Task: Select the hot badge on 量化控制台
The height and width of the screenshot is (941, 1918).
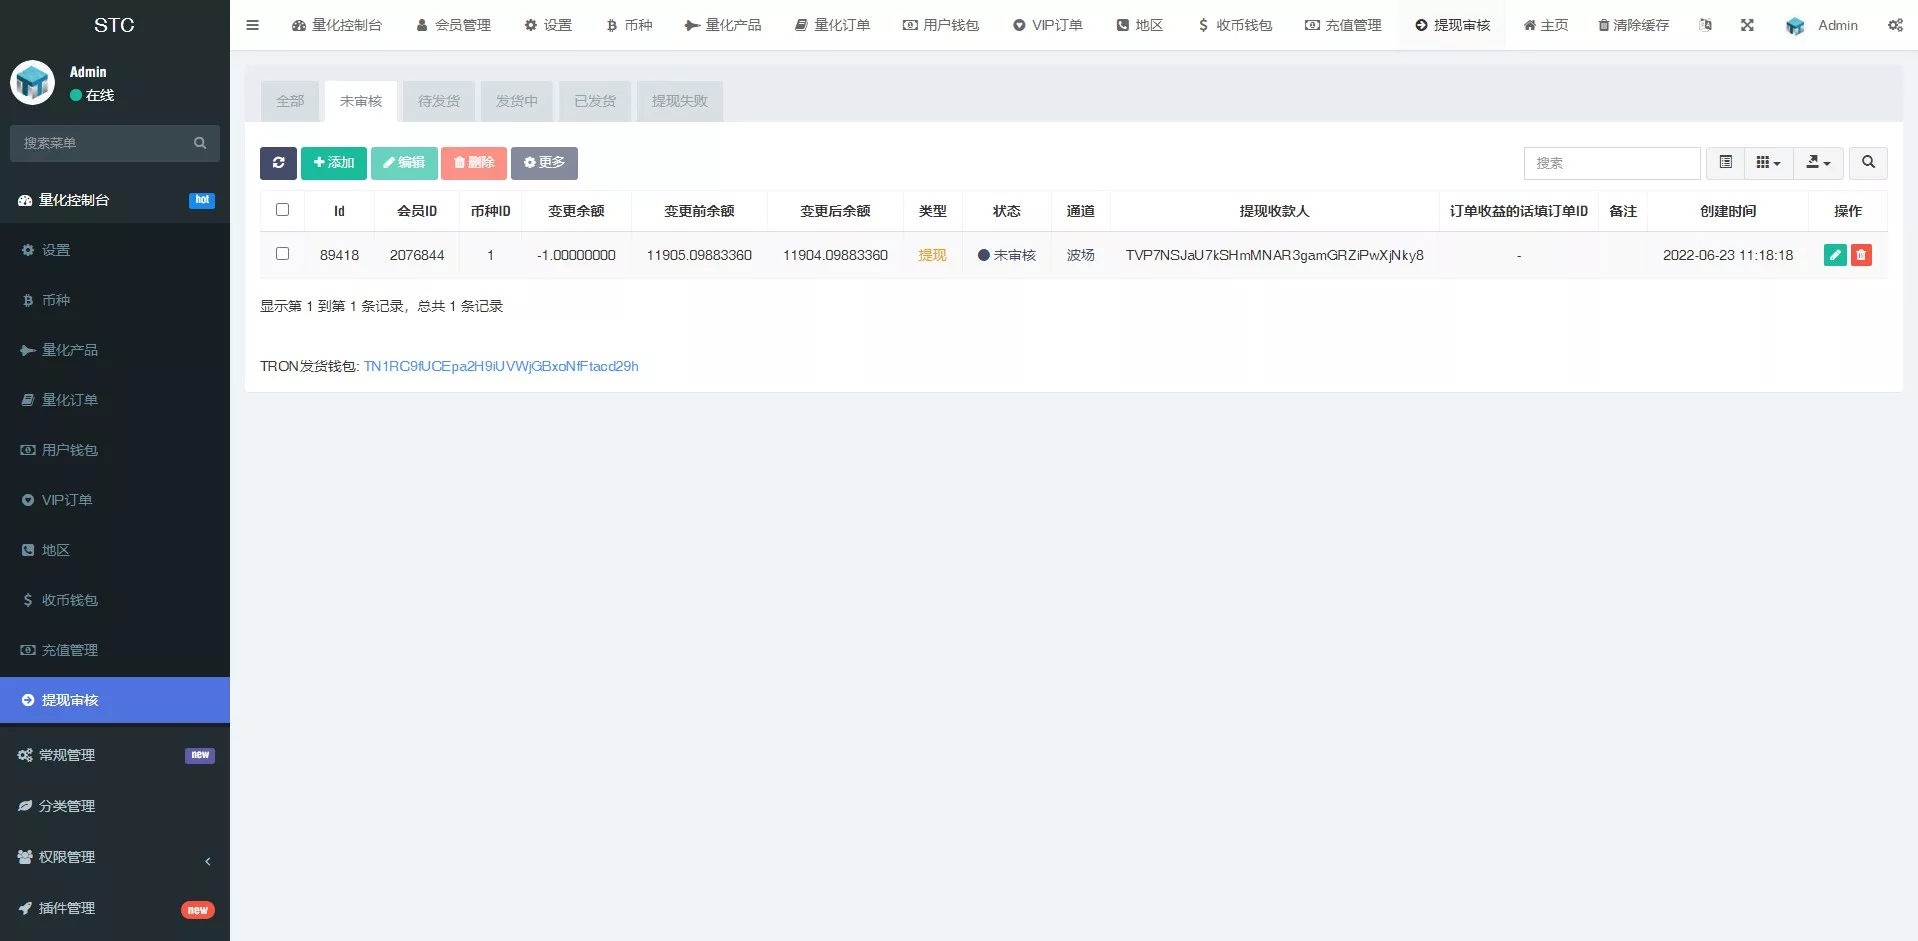Action: pyautogui.click(x=202, y=200)
